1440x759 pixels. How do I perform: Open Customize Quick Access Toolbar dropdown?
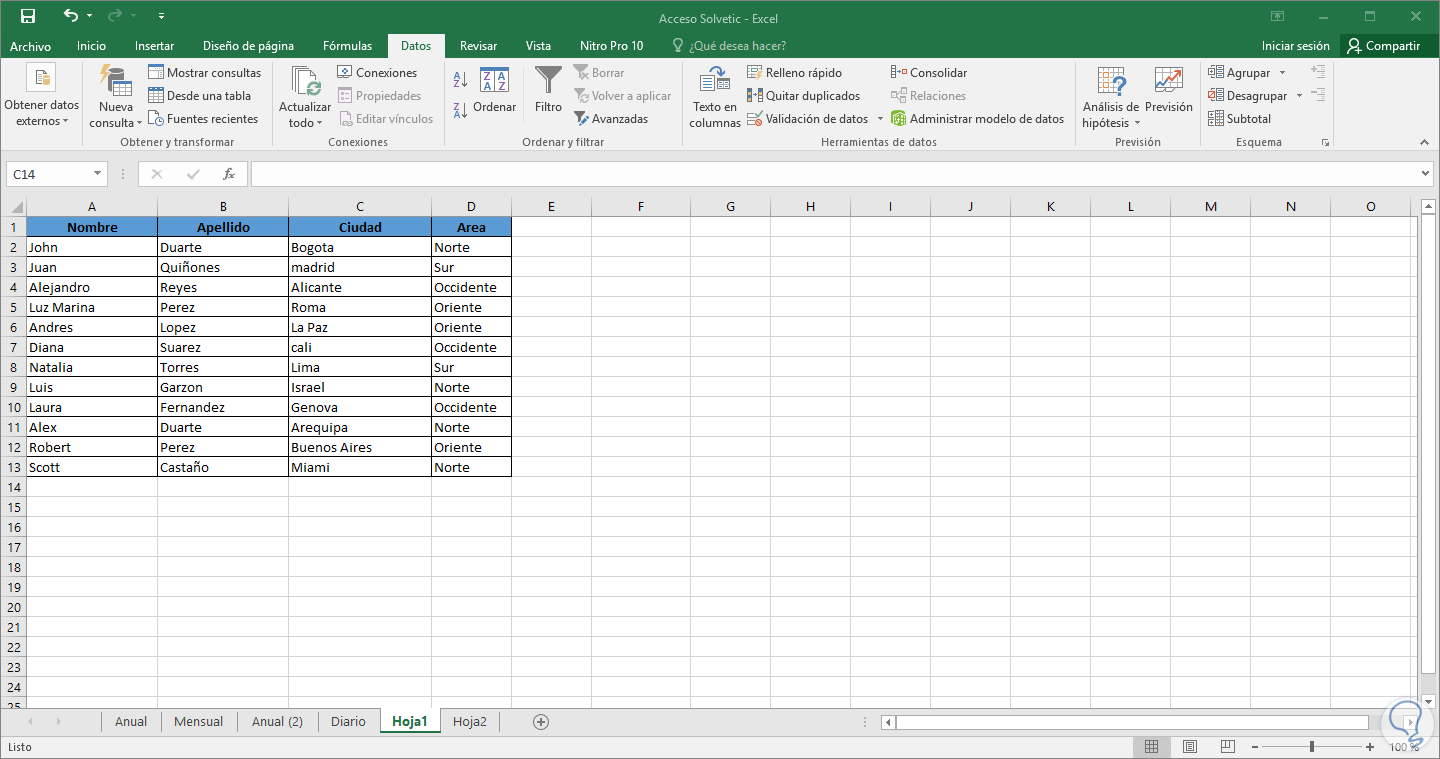point(163,17)
